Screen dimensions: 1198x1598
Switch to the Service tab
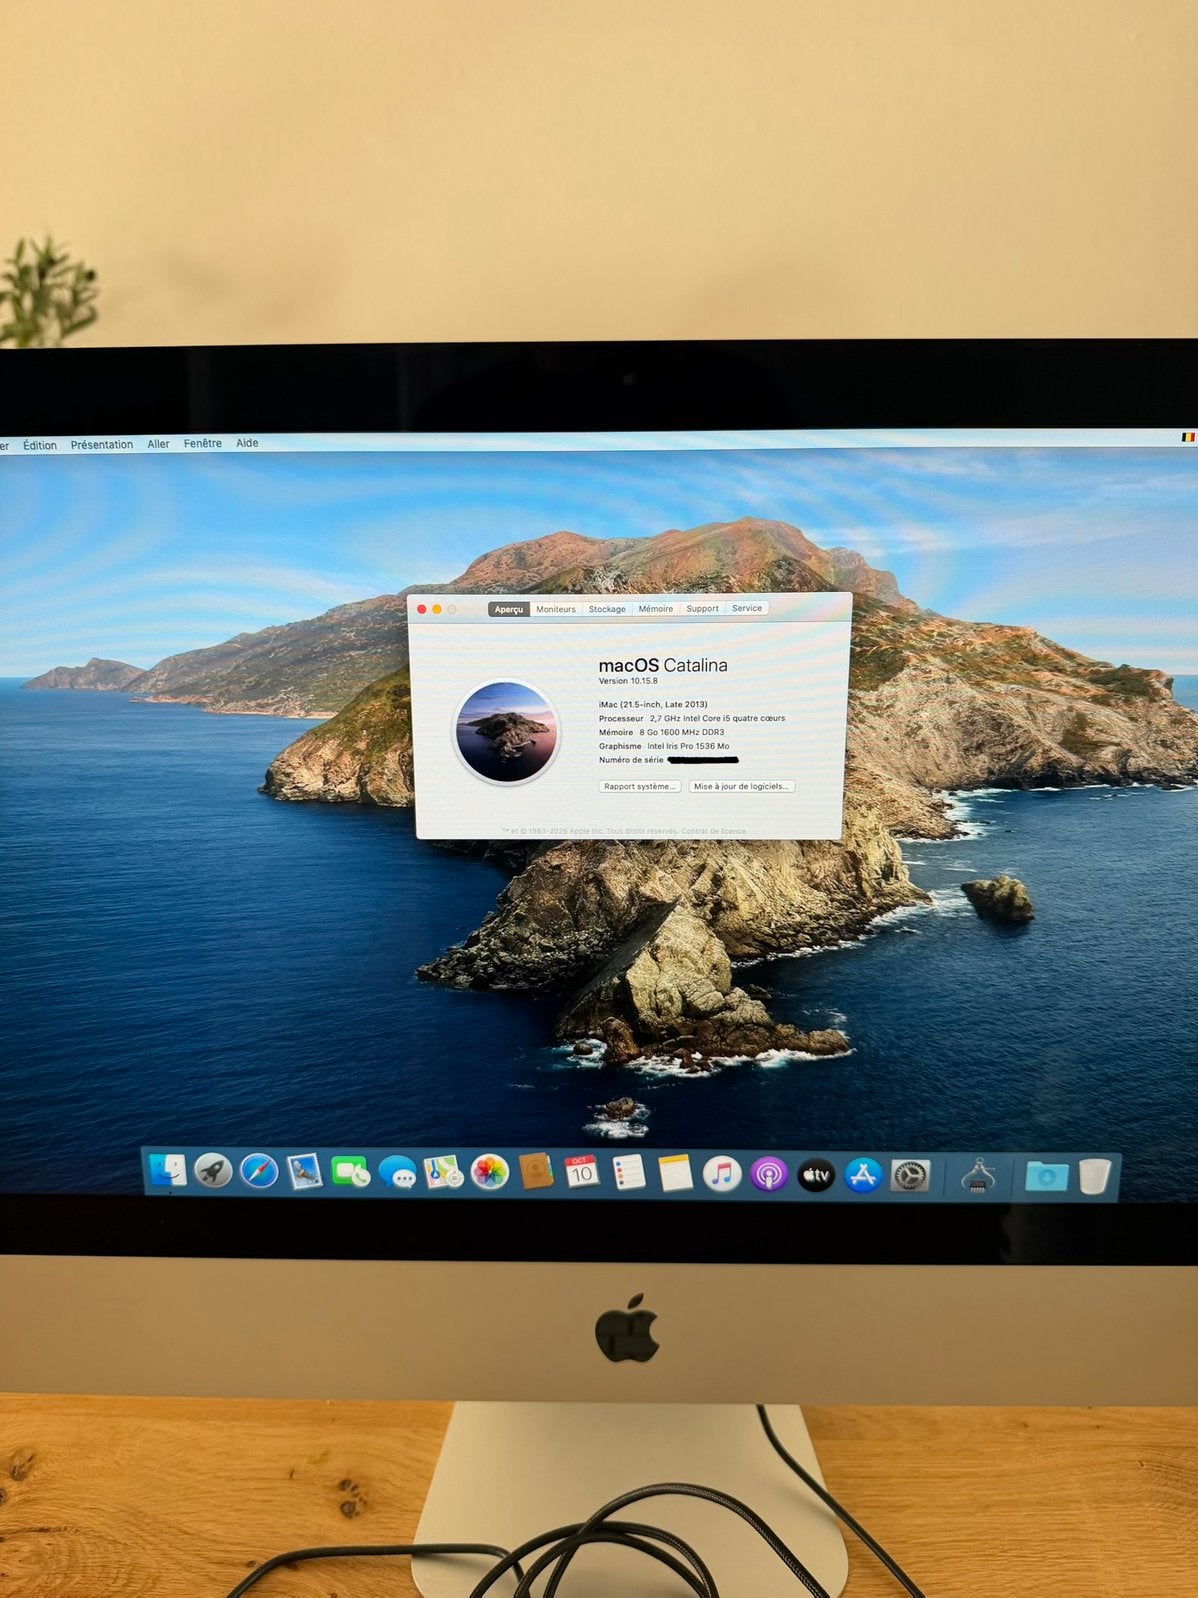click(x=747, y=608)
